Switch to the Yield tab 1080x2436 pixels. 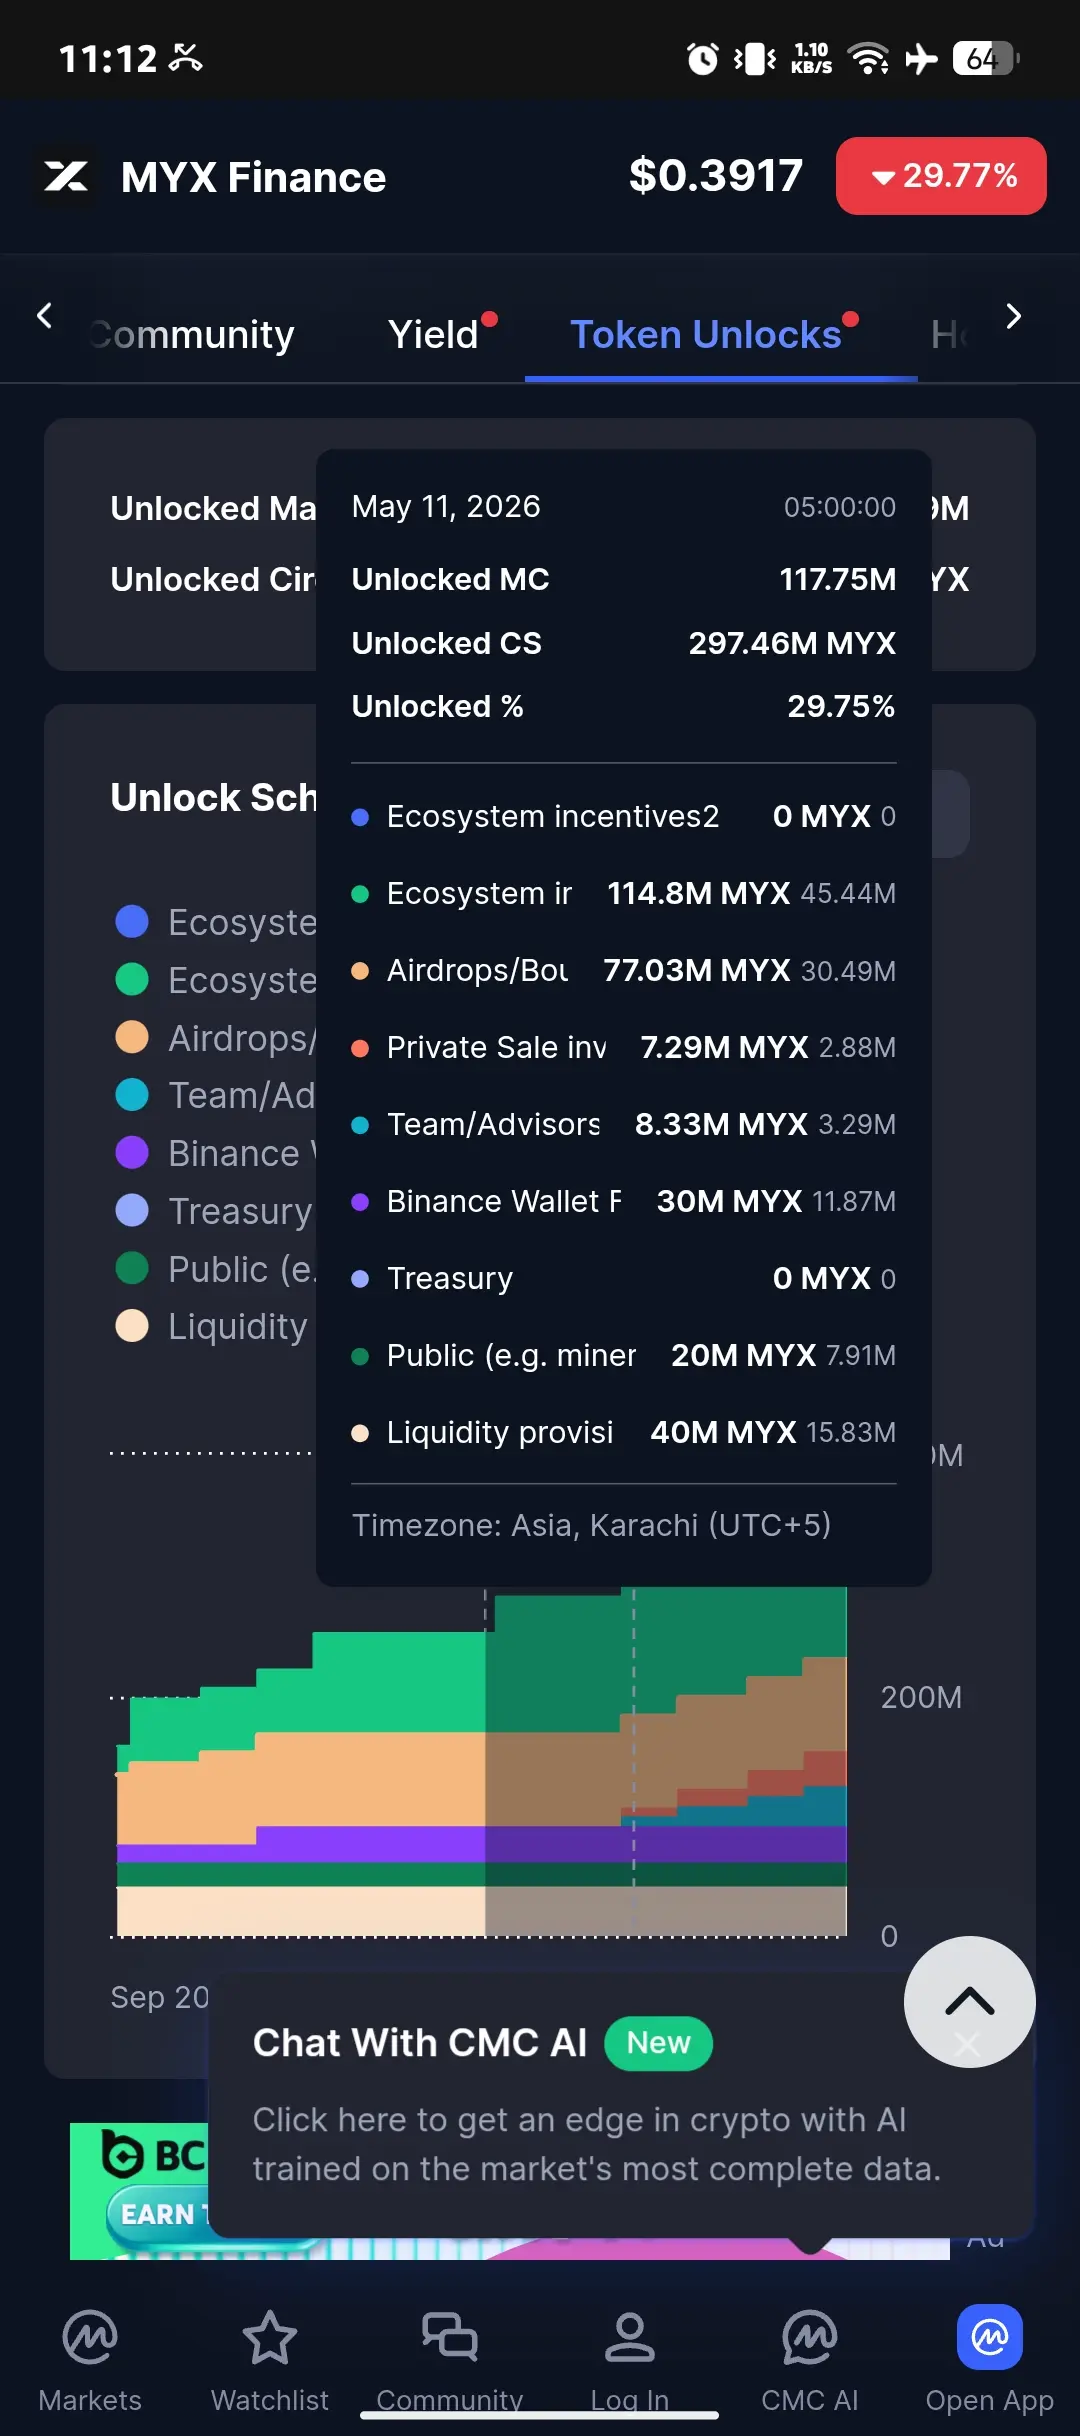(x=433, y=335)
